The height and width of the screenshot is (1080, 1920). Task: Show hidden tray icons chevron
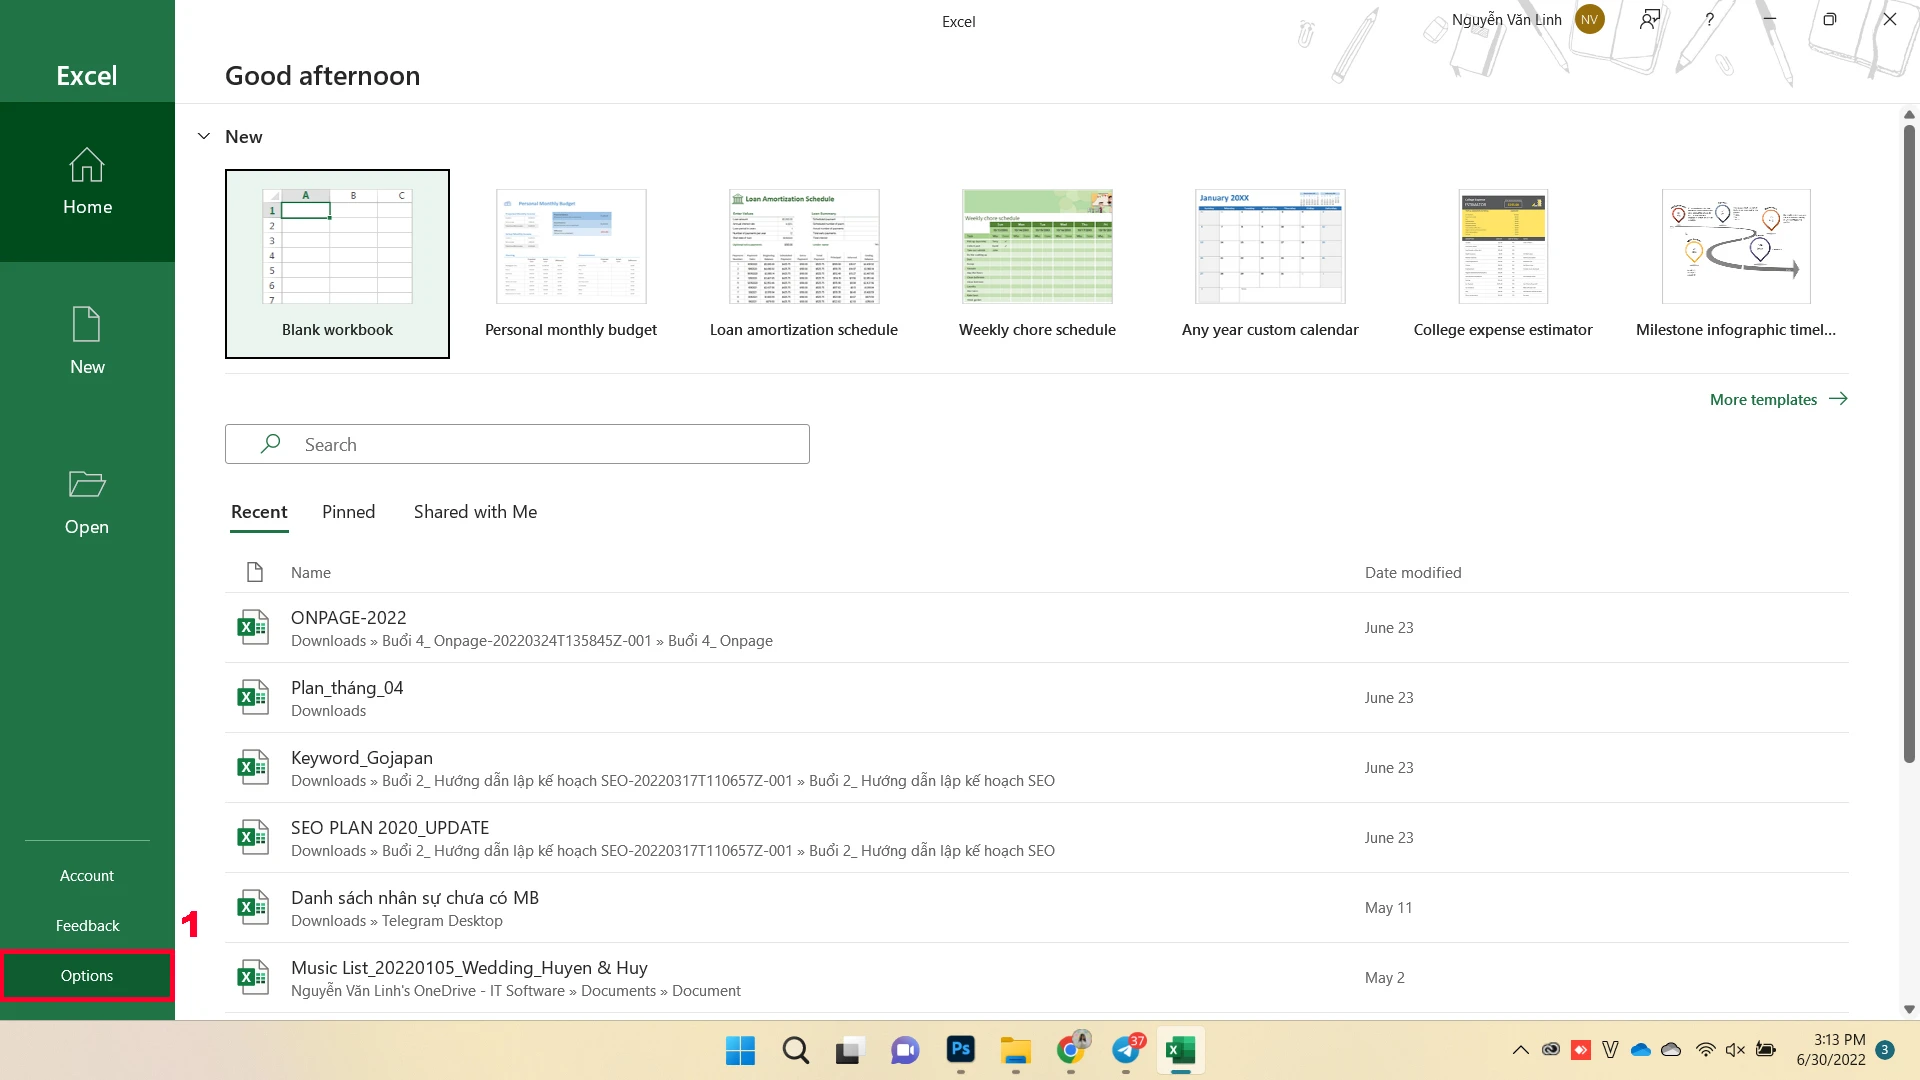[1520, 1049]
